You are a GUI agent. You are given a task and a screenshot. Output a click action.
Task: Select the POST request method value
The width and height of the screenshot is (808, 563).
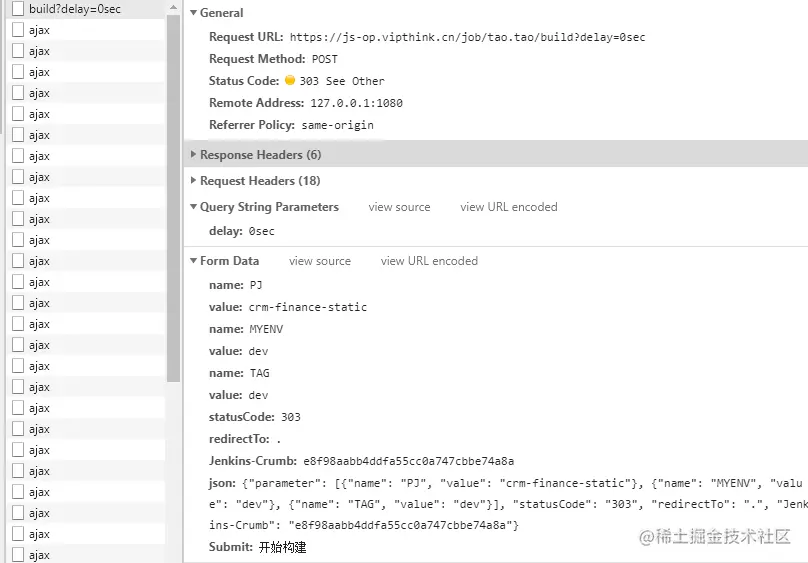pyautogui.click(x=325, y=59)
